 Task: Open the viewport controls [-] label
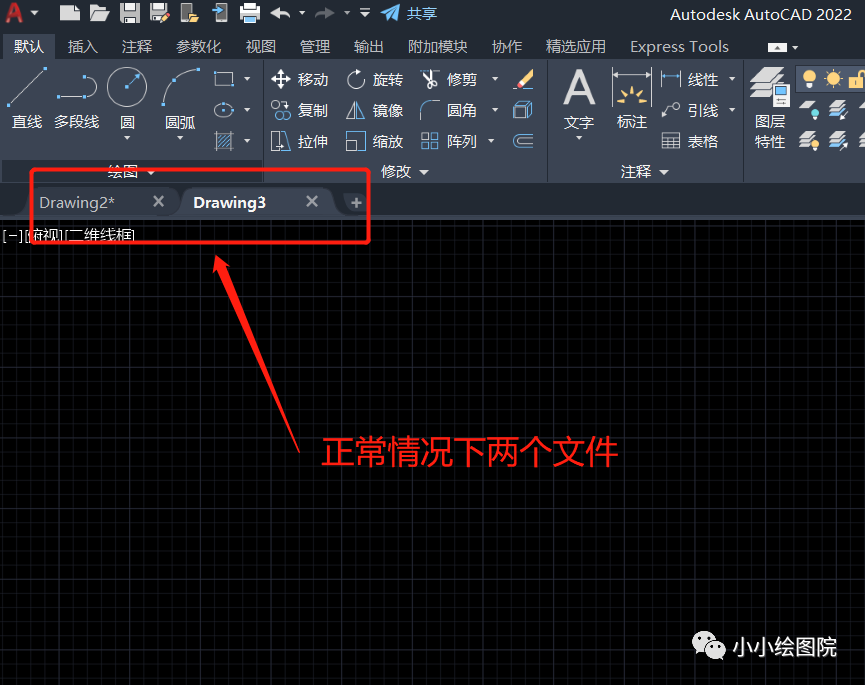click(12, 236)
